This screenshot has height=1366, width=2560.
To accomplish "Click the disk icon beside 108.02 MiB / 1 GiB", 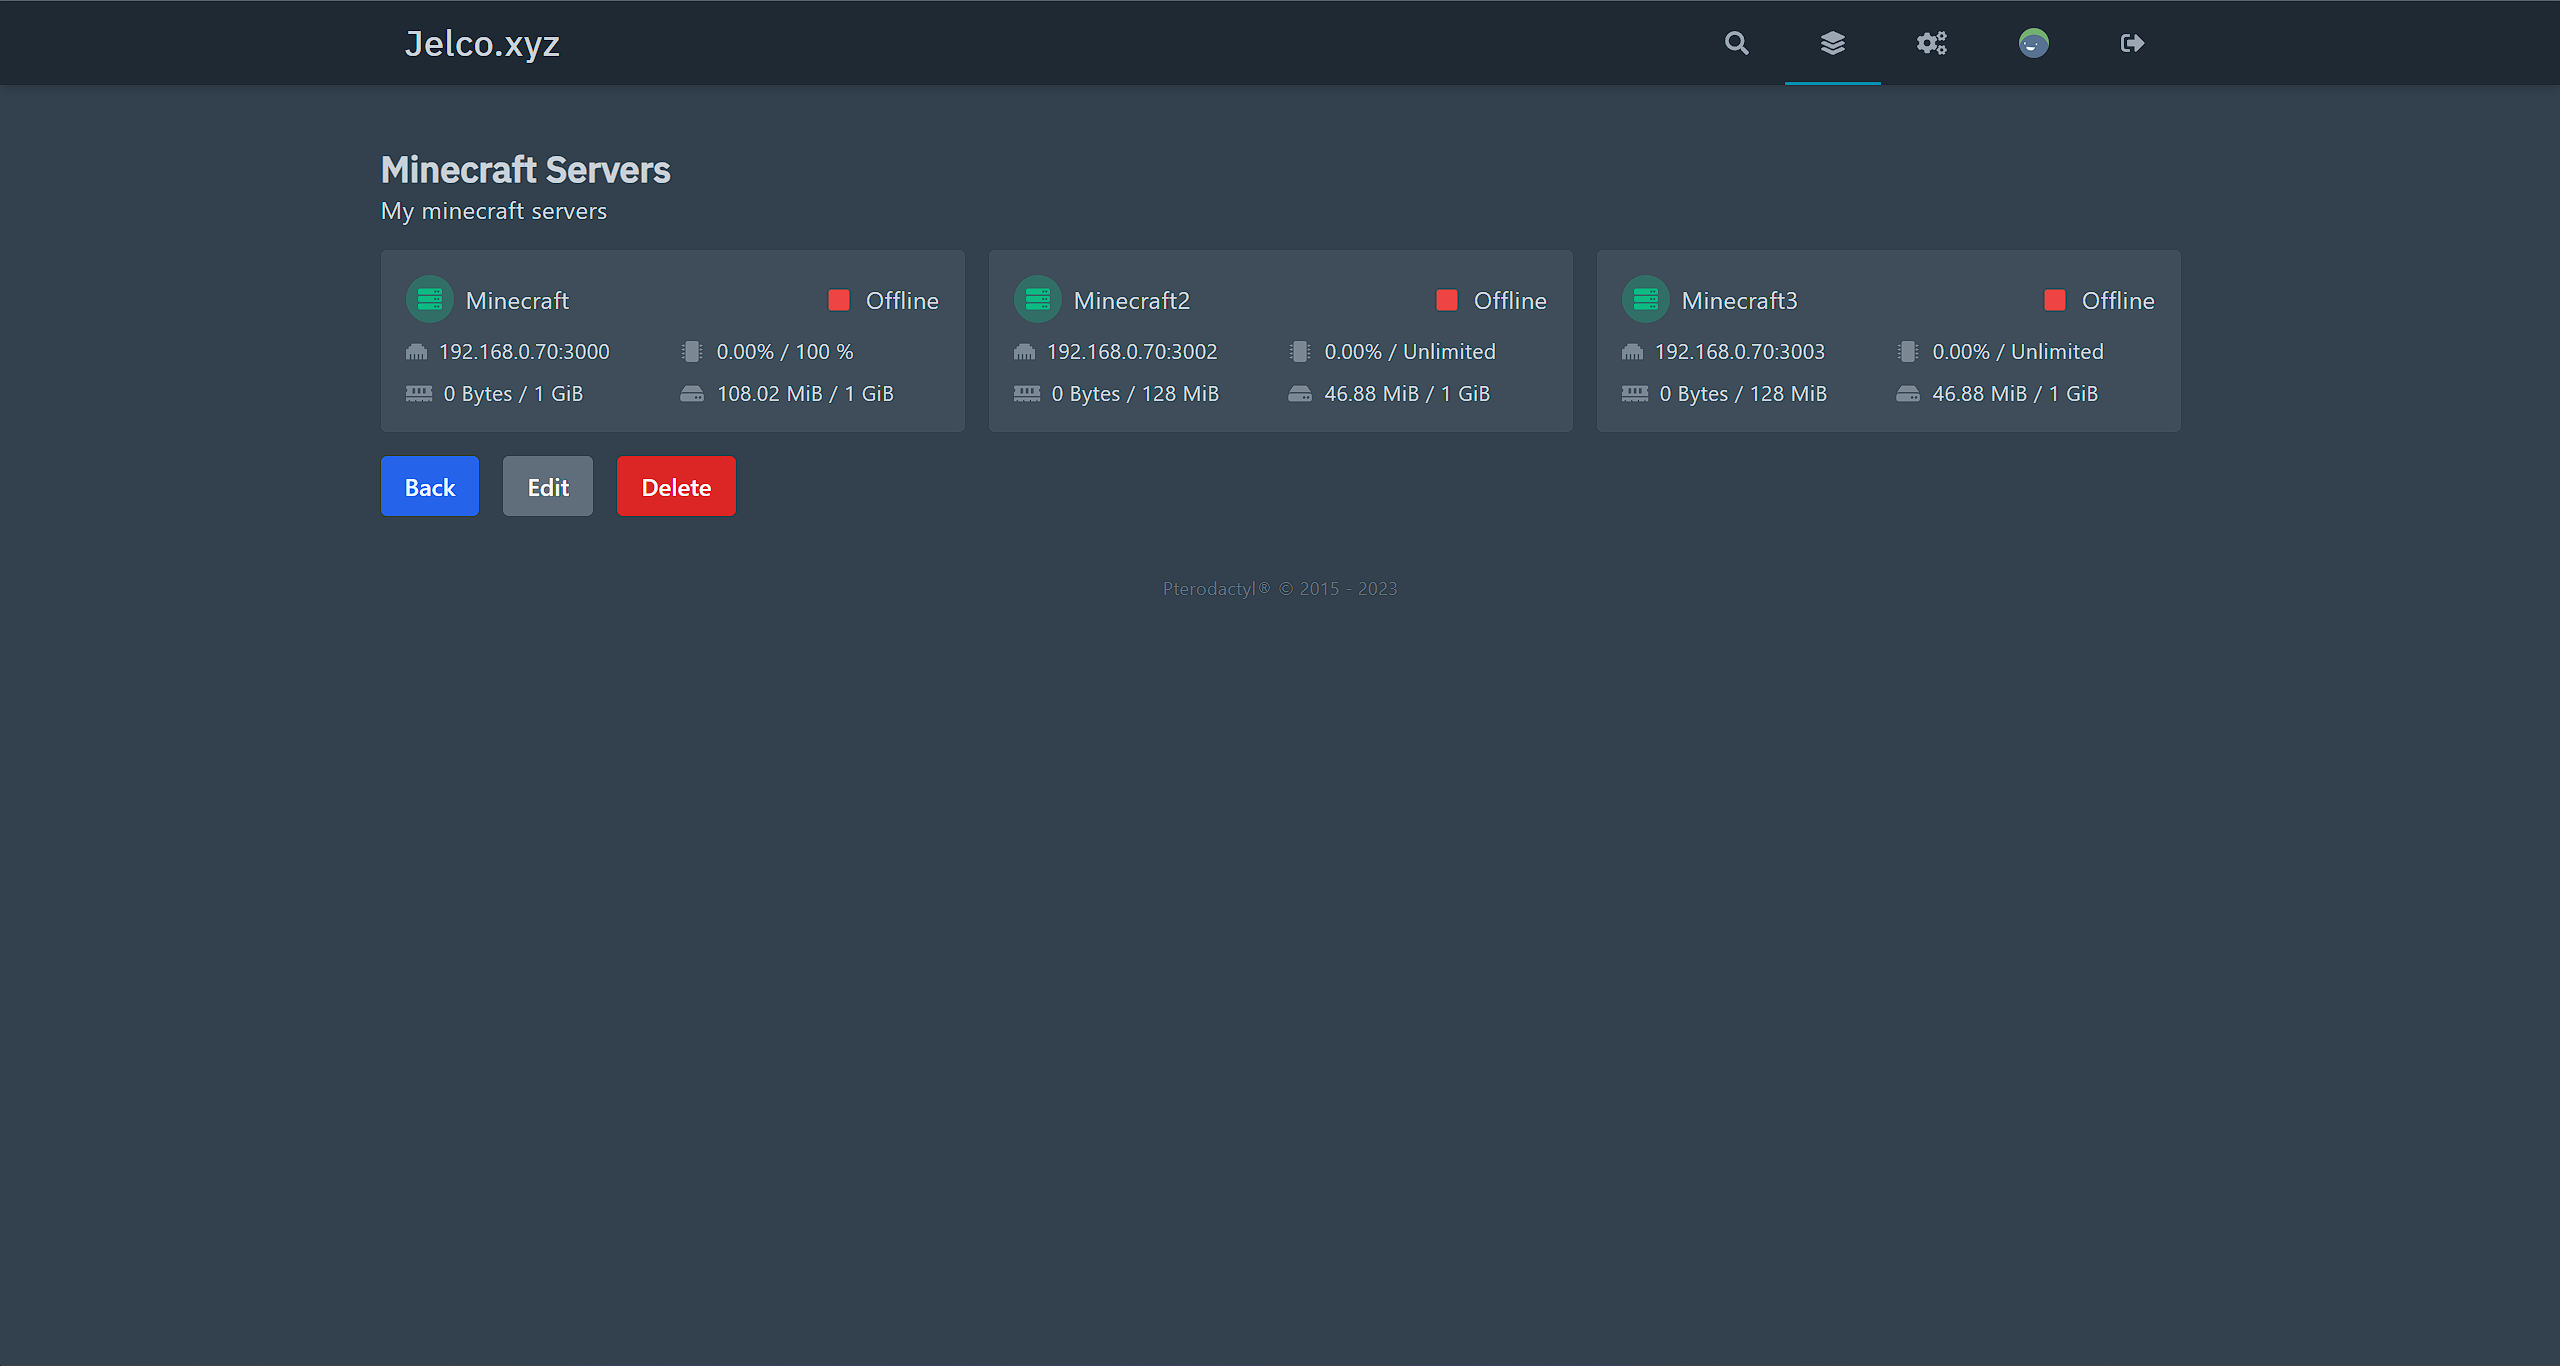I will pyautogui.click(x=692, y=394).
